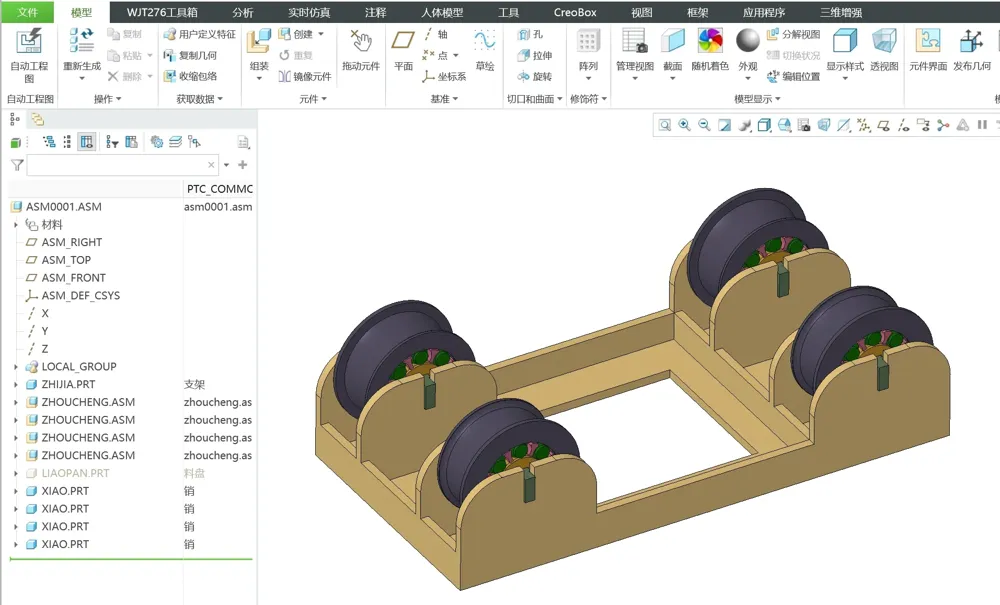Clear the tree search with X
This screenshot has width=1000, height=605.
211,165
